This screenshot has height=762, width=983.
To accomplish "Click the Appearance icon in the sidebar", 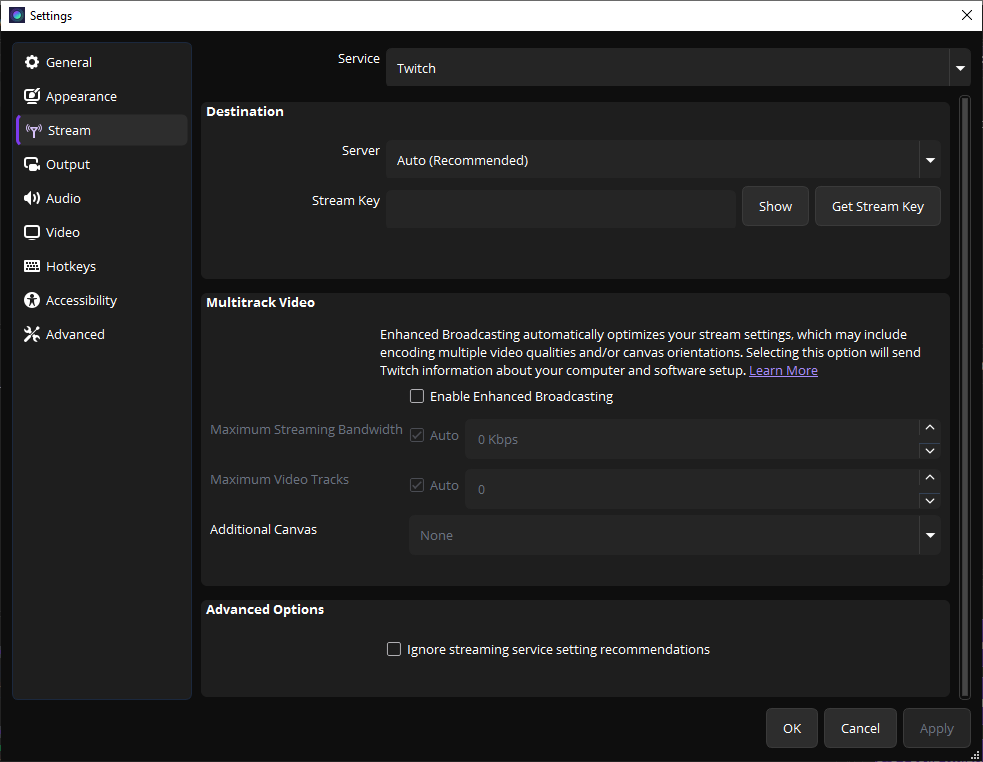I will pos(32,96).
